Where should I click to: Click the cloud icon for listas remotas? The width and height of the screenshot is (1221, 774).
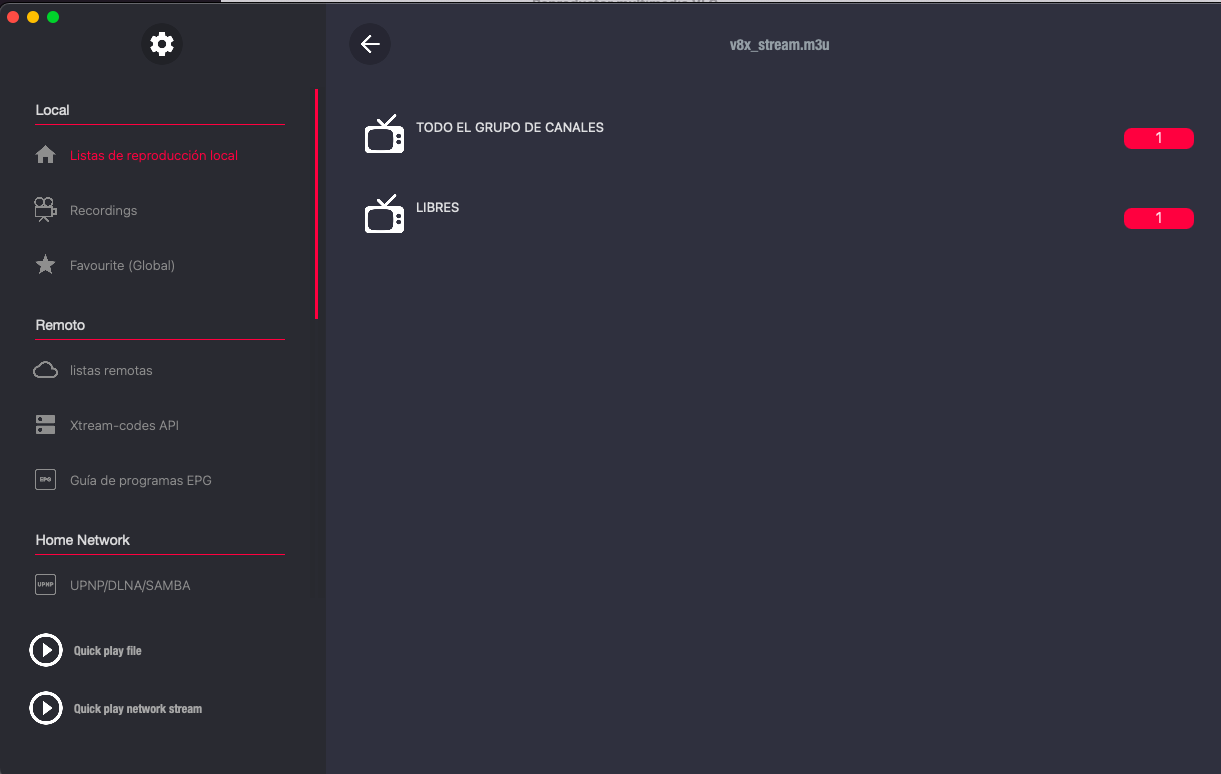click(45, 370)
